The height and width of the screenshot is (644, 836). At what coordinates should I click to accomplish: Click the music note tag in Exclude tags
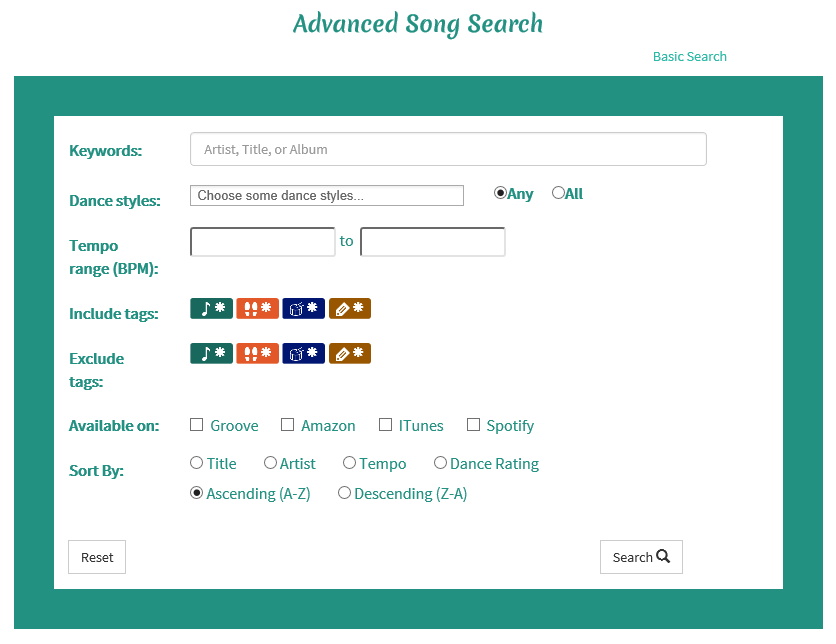(x=211, y=354)
